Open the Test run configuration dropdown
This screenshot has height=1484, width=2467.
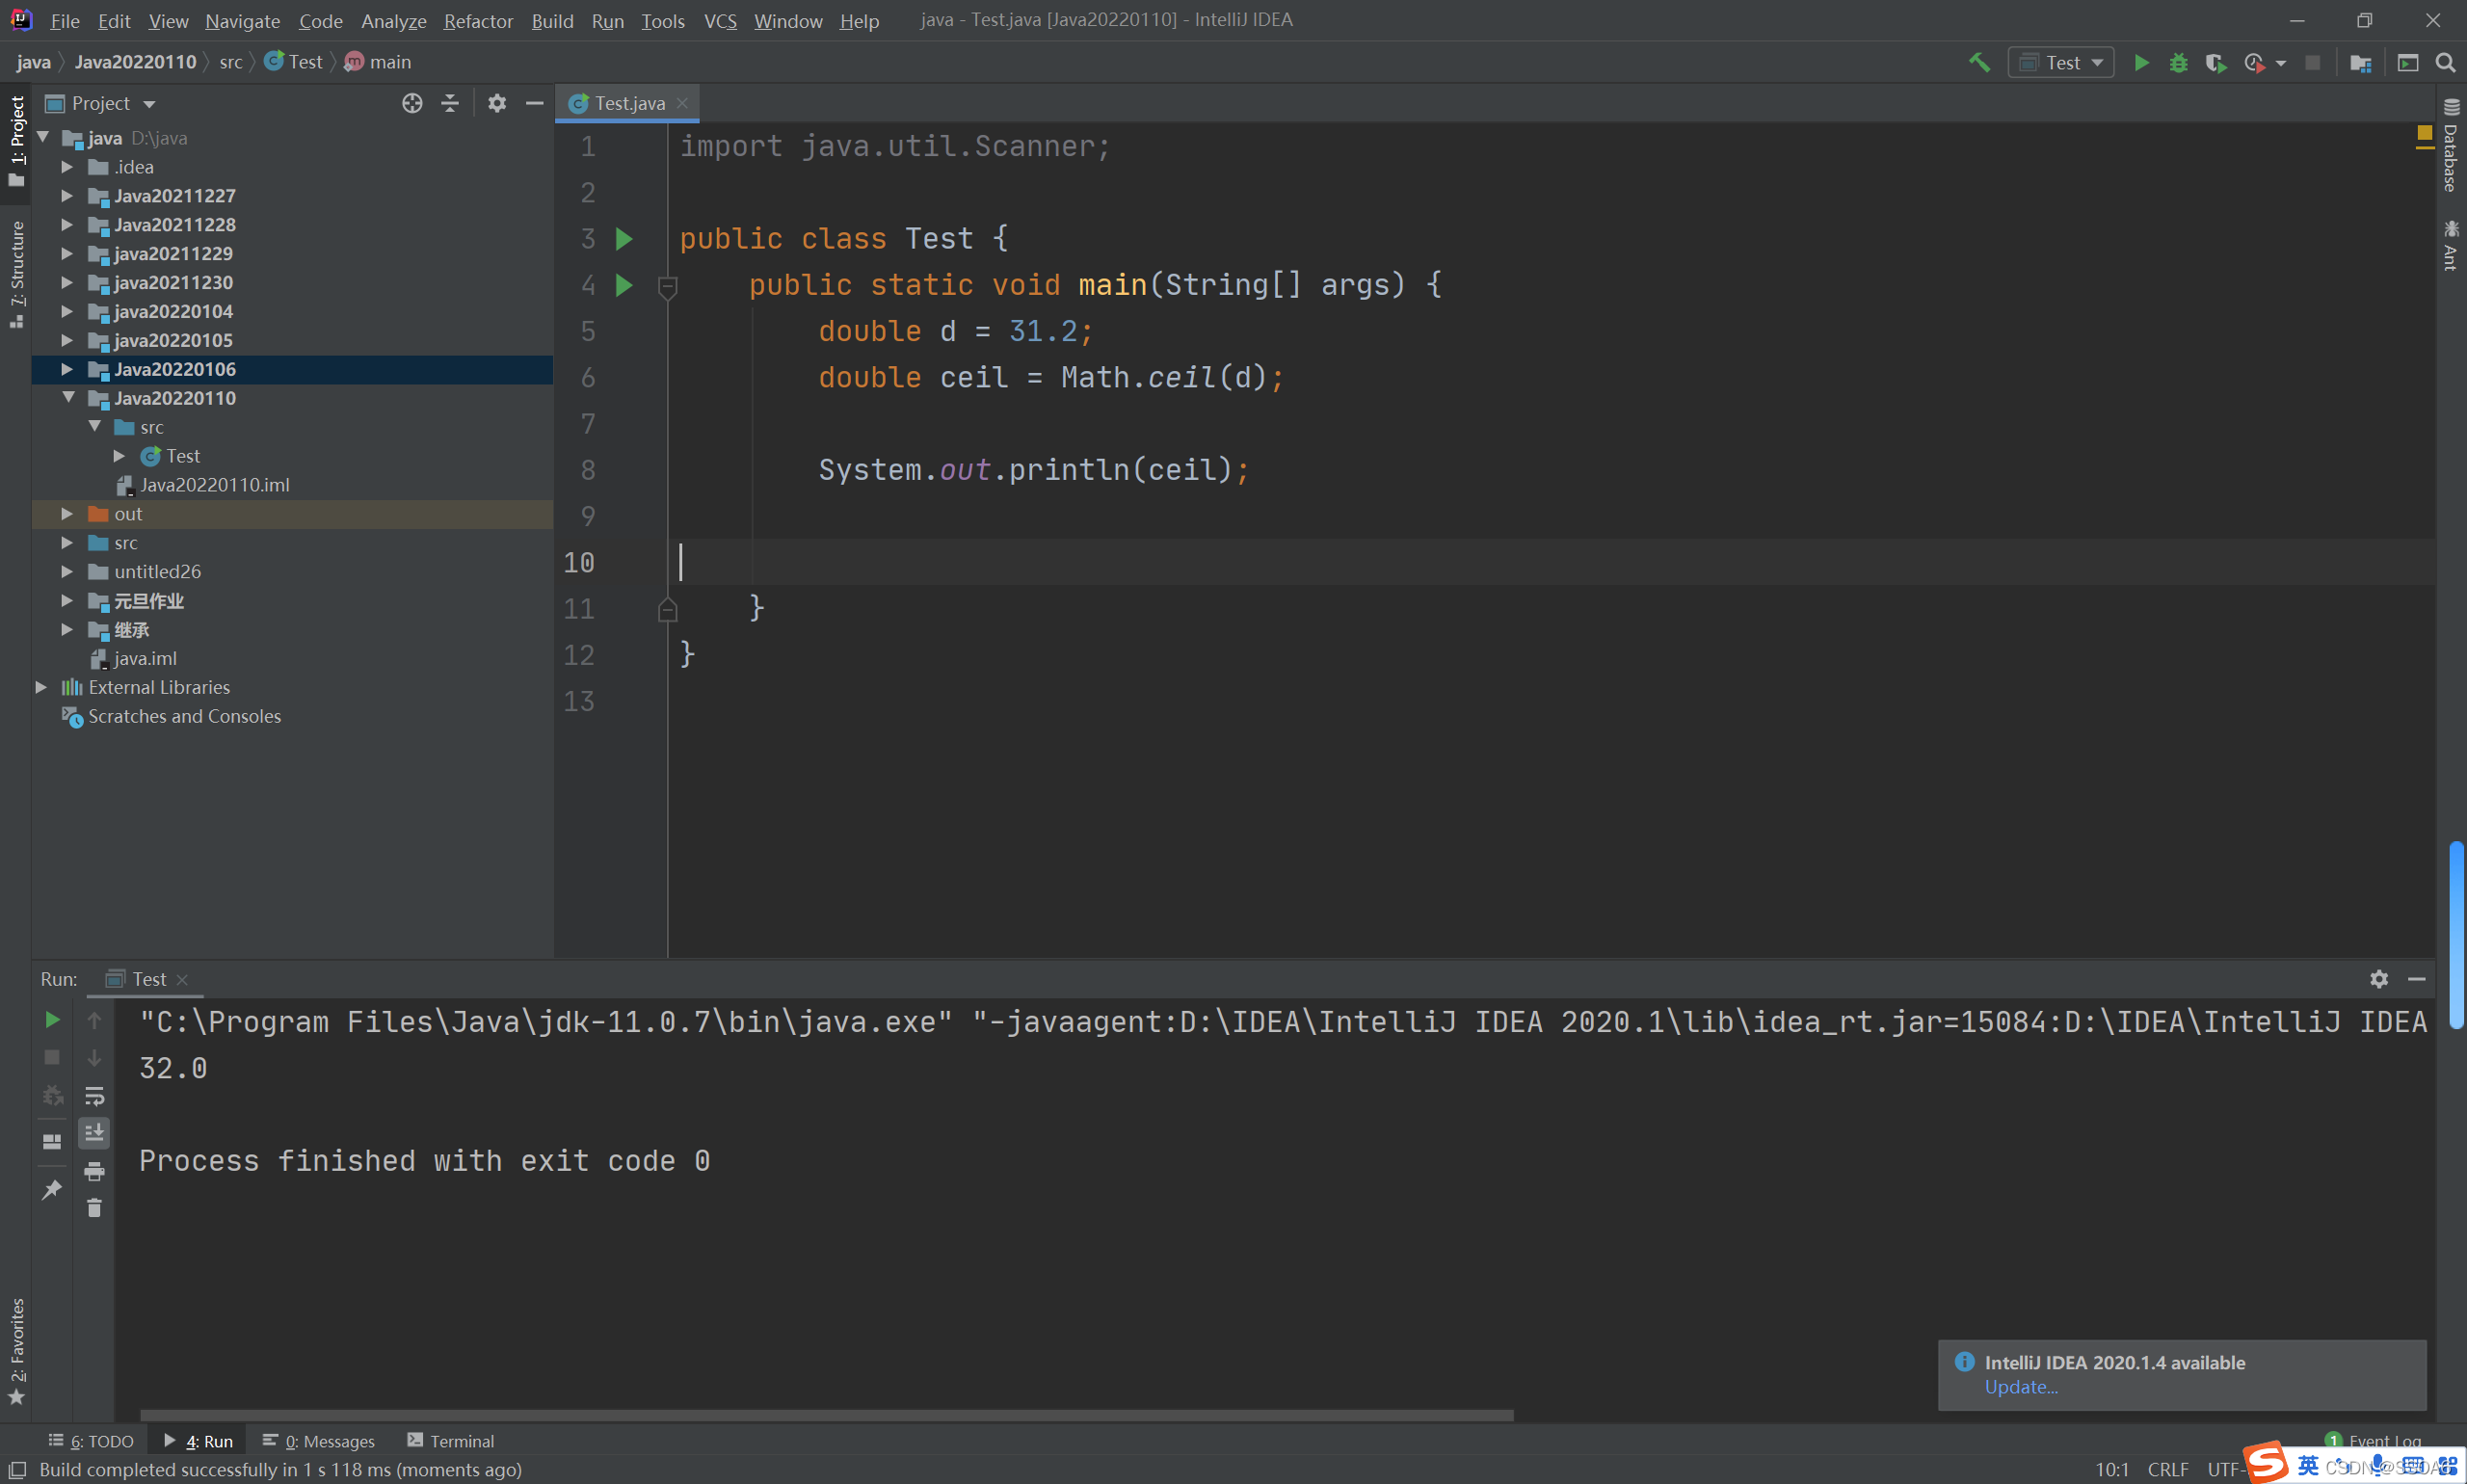click(x=2061, y=63)
